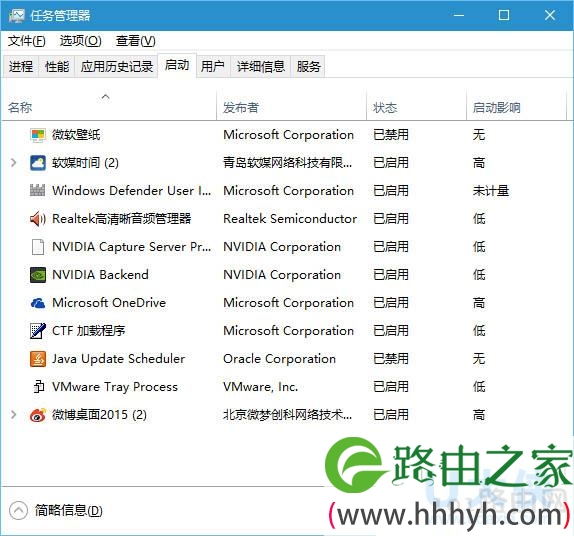Viewport: 574px width, 536px height.
Task: Click 低 impact of CTF 加载程序
Action: click(479, 331)
